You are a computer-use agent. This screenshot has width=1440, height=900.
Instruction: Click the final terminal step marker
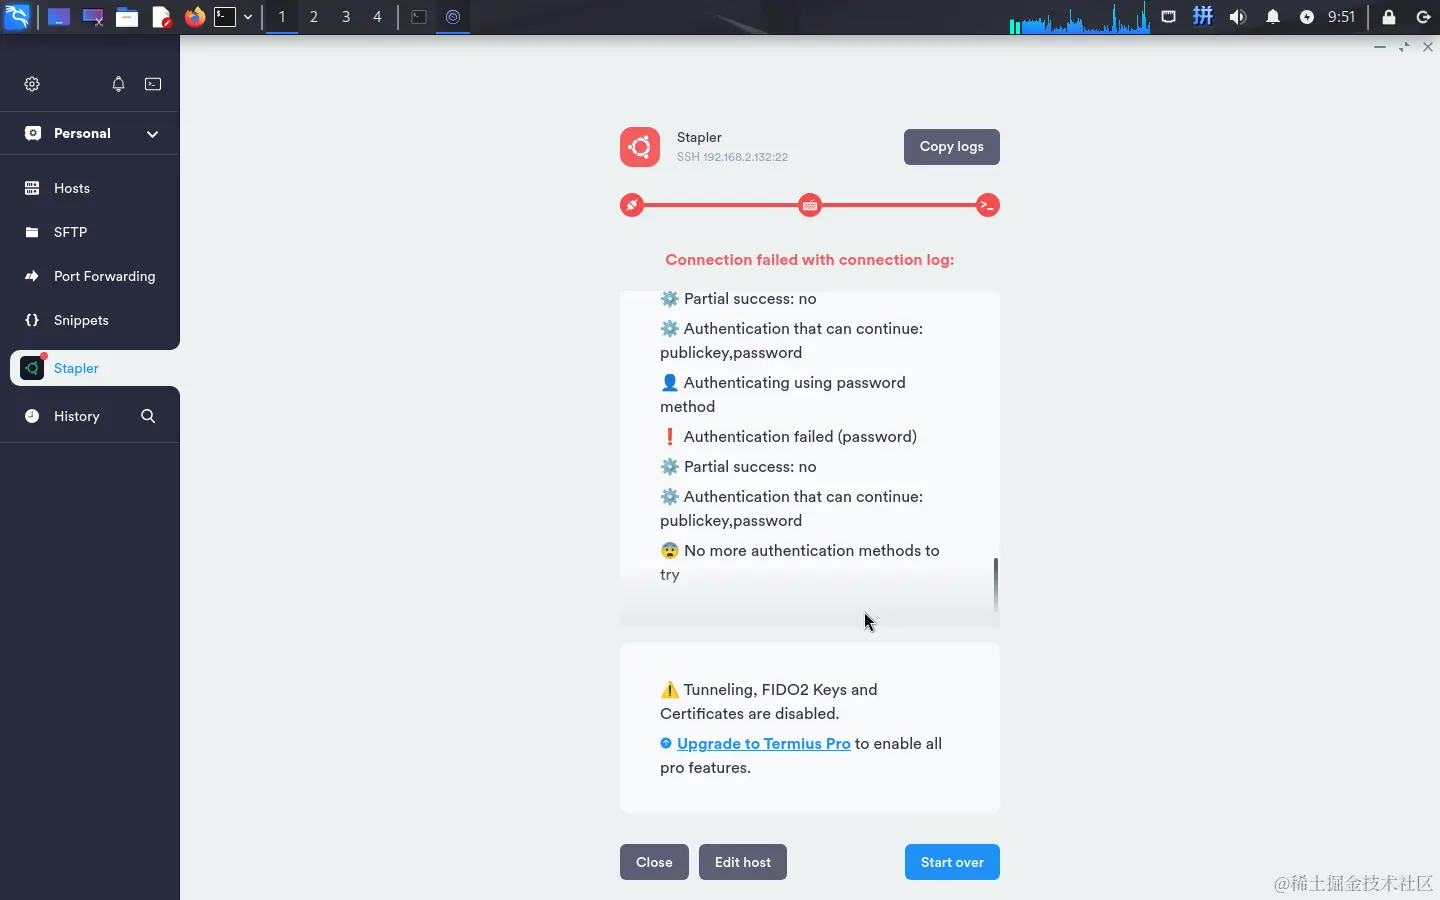(988, 205)
